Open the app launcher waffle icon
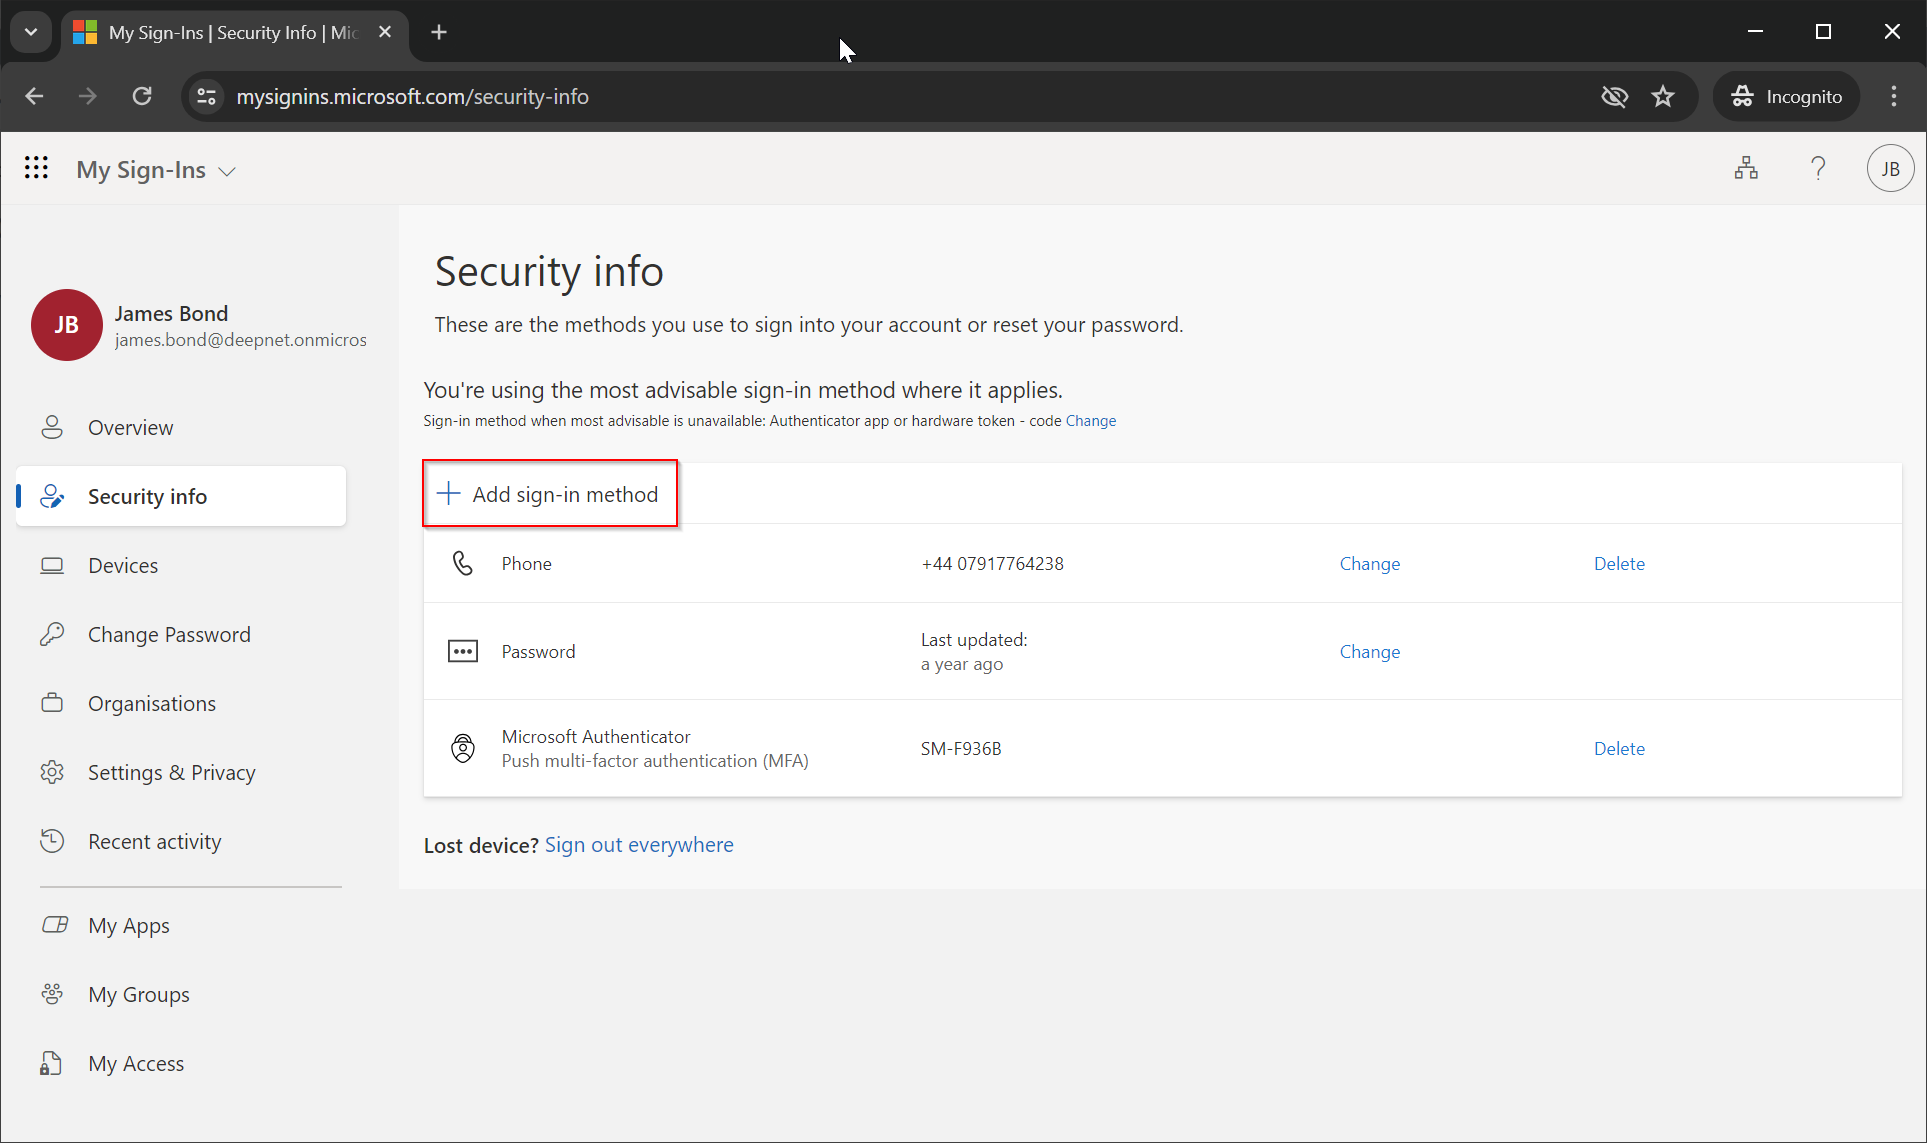 [x=36, y=168]
